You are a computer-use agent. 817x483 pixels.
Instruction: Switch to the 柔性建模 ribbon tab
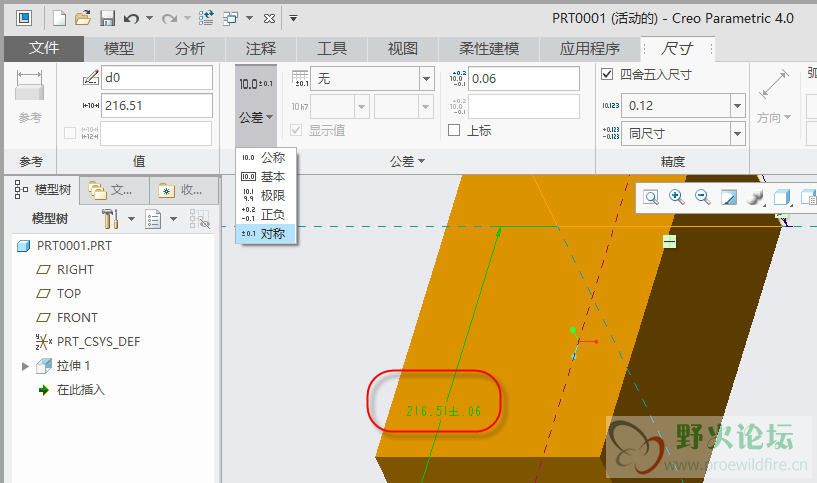[489, 48]
